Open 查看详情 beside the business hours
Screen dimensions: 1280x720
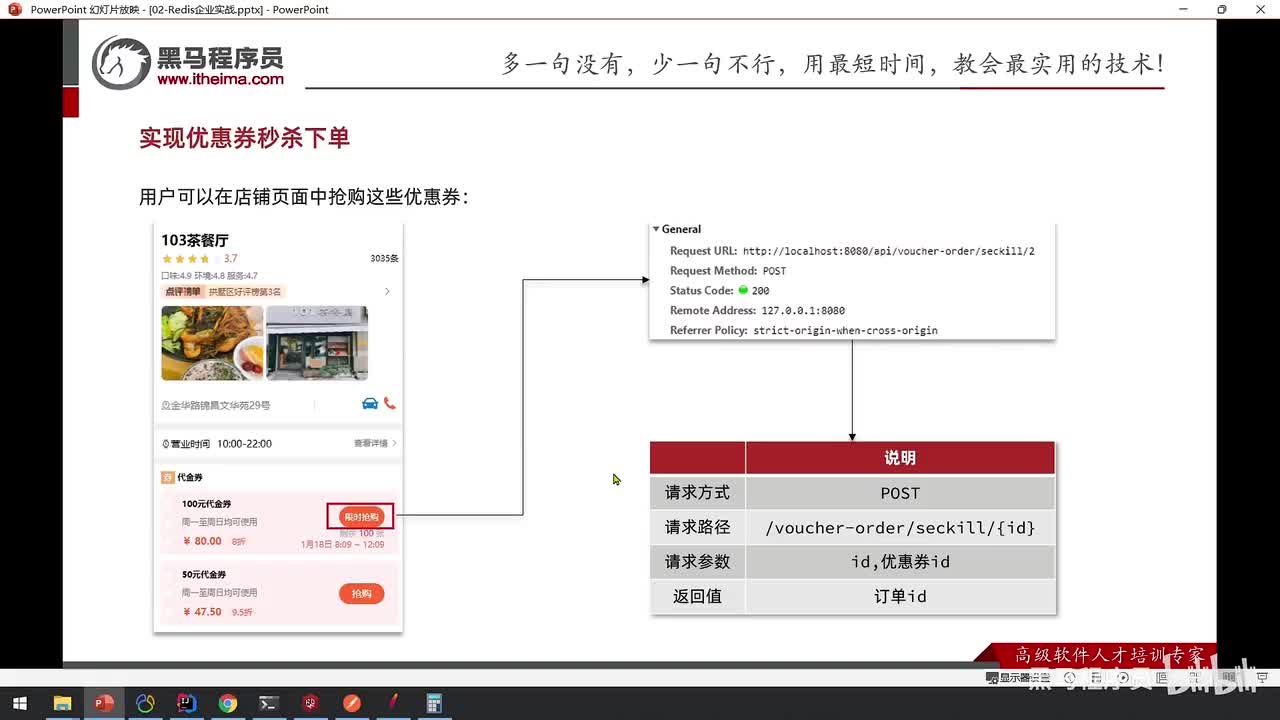[374, 443]
